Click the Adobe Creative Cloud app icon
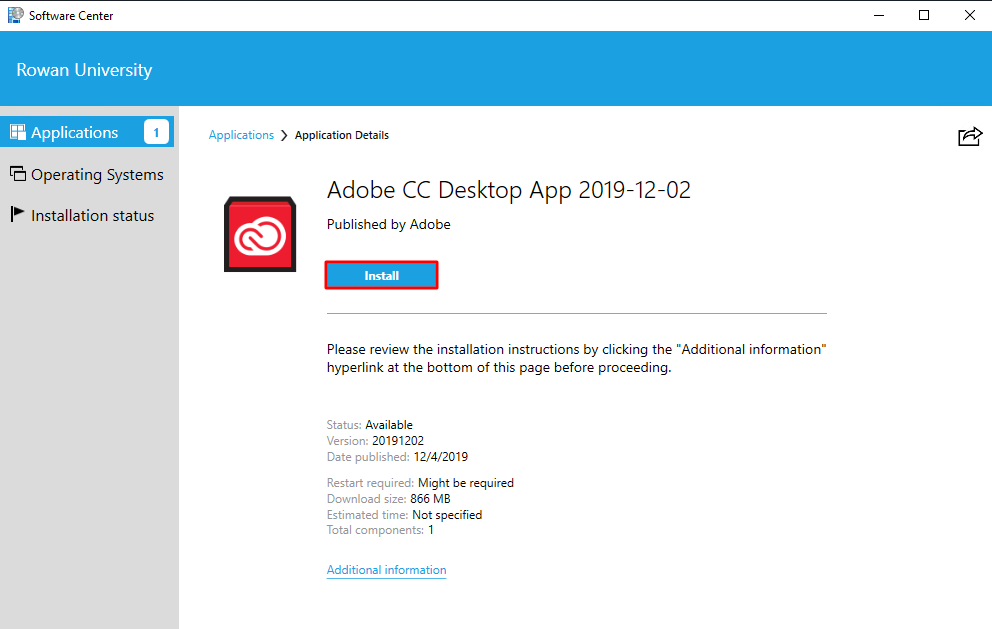Screen dimensions: 992x629 (259, 234)
